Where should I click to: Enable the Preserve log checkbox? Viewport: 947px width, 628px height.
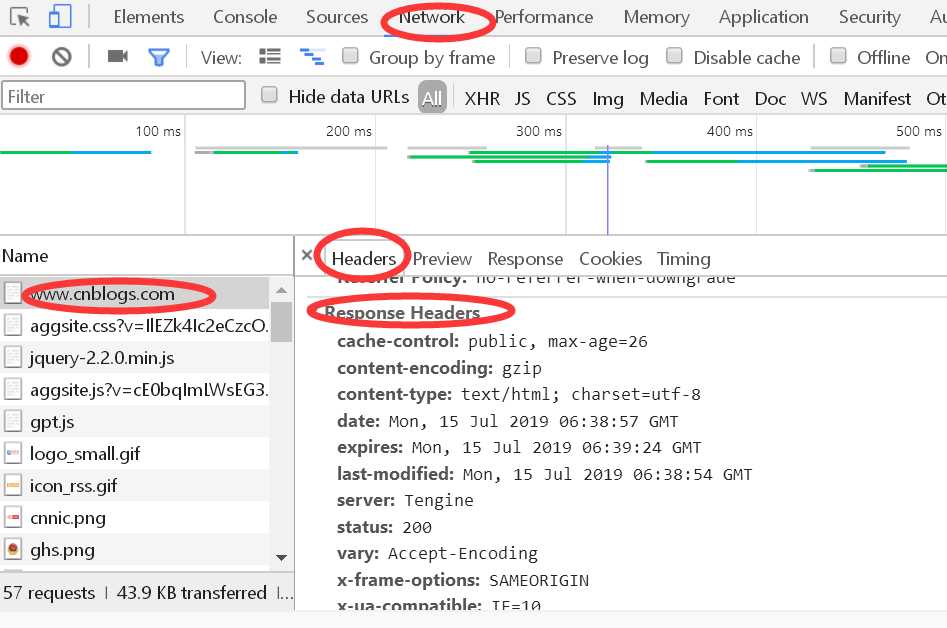[x=533, y=56]
